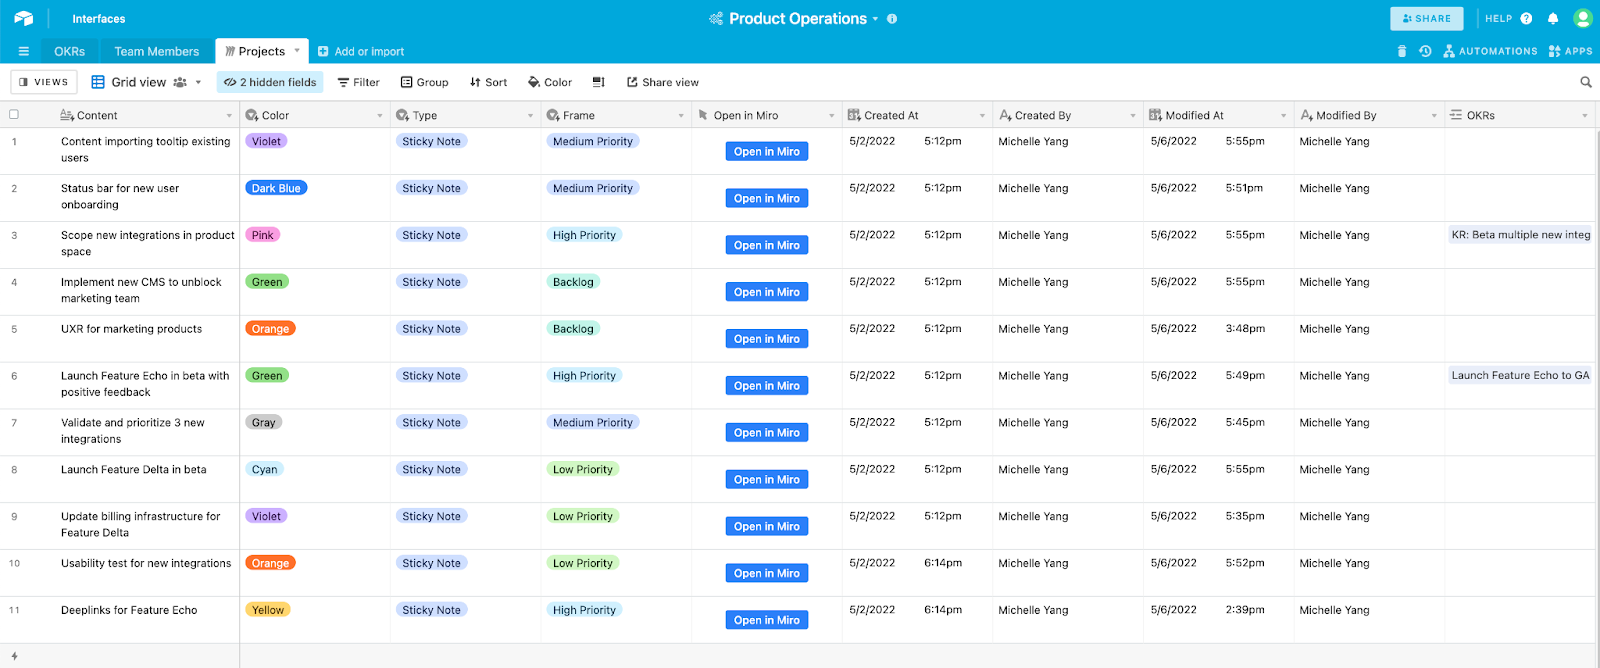The image size is (1600, 668).
Task: Switch to the Team Members tab
Action: click(x=157, y=51)
